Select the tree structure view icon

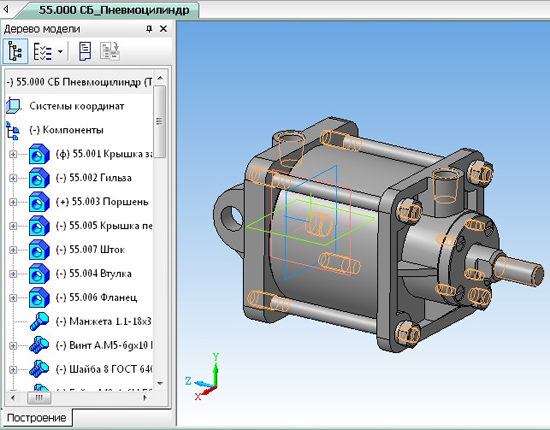coord(15,51)
